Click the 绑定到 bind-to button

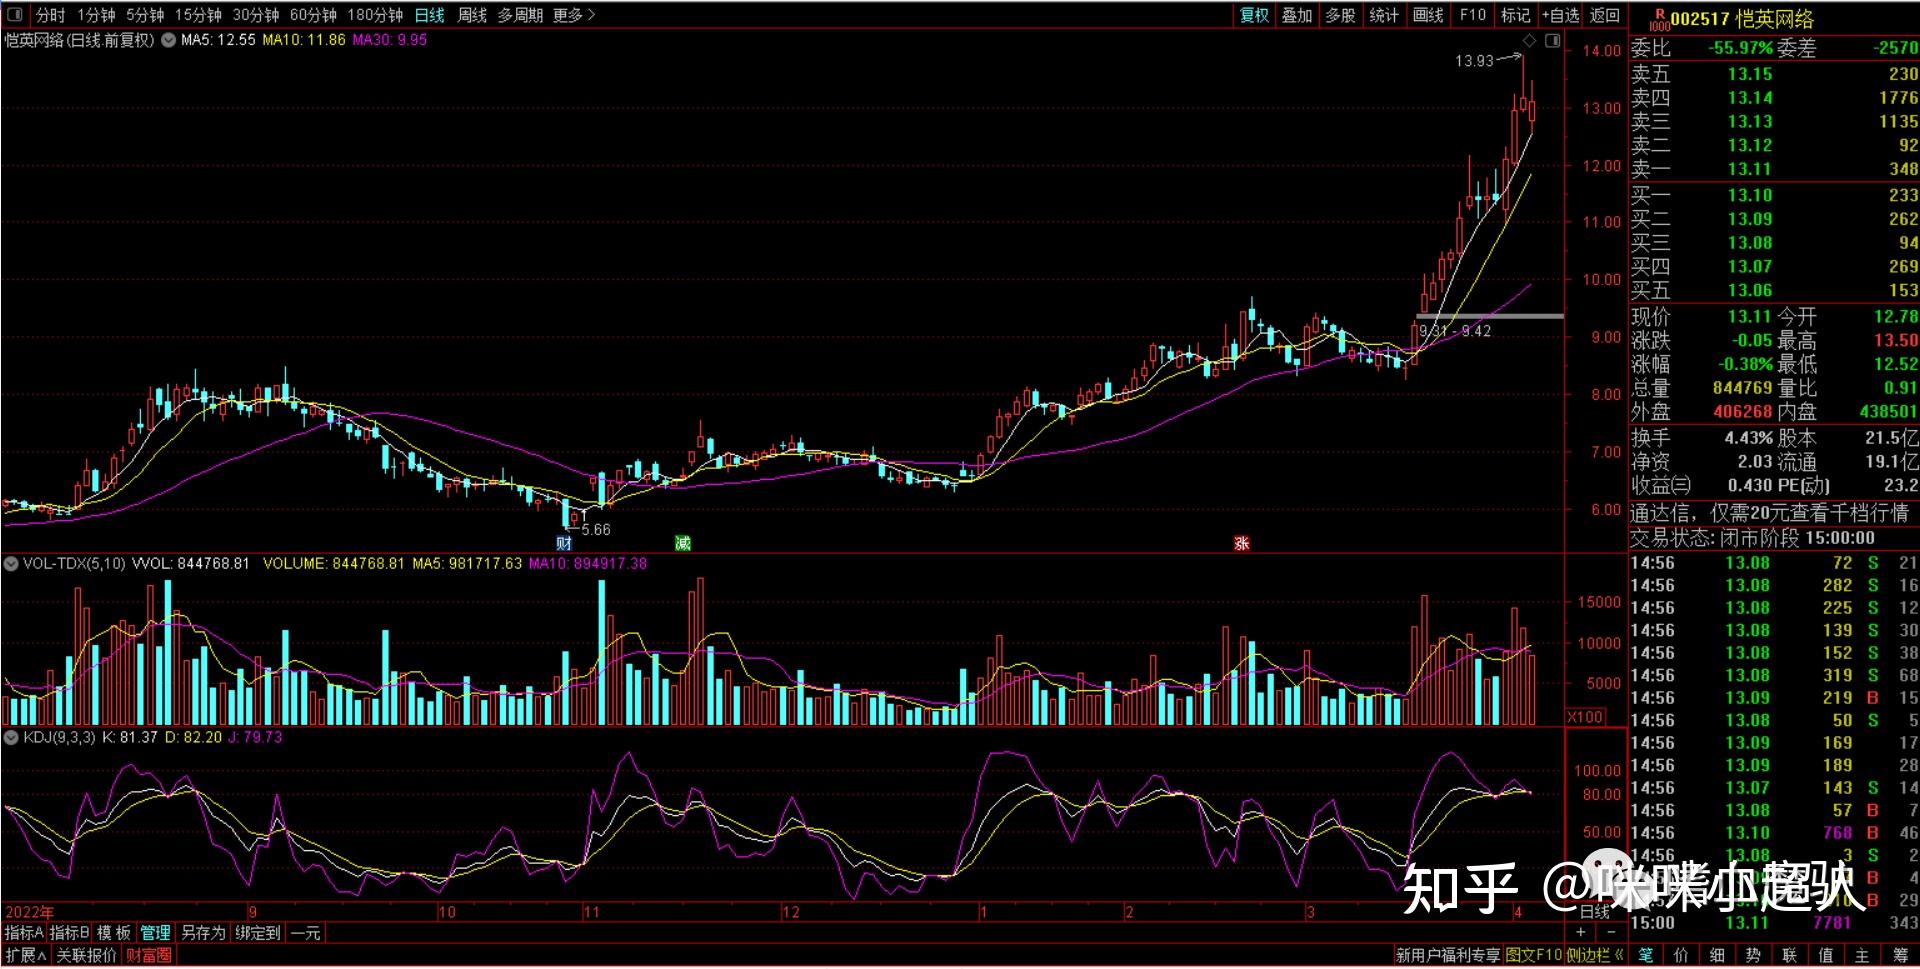coord(257,932)
